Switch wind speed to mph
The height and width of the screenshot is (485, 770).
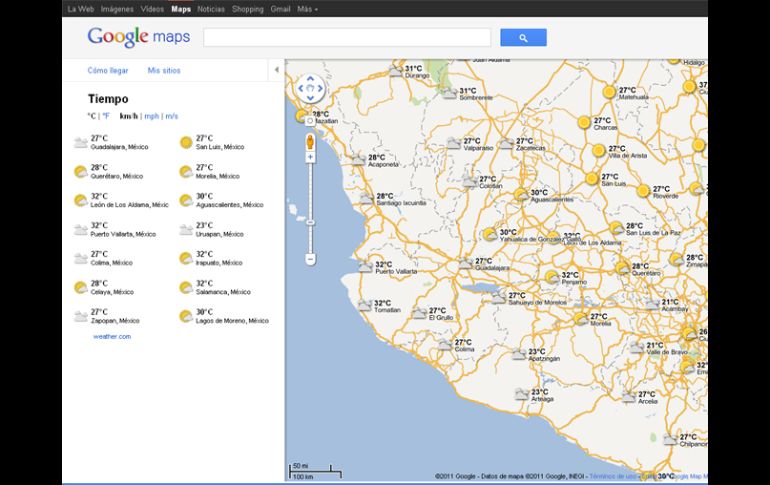tap(151, 116)
